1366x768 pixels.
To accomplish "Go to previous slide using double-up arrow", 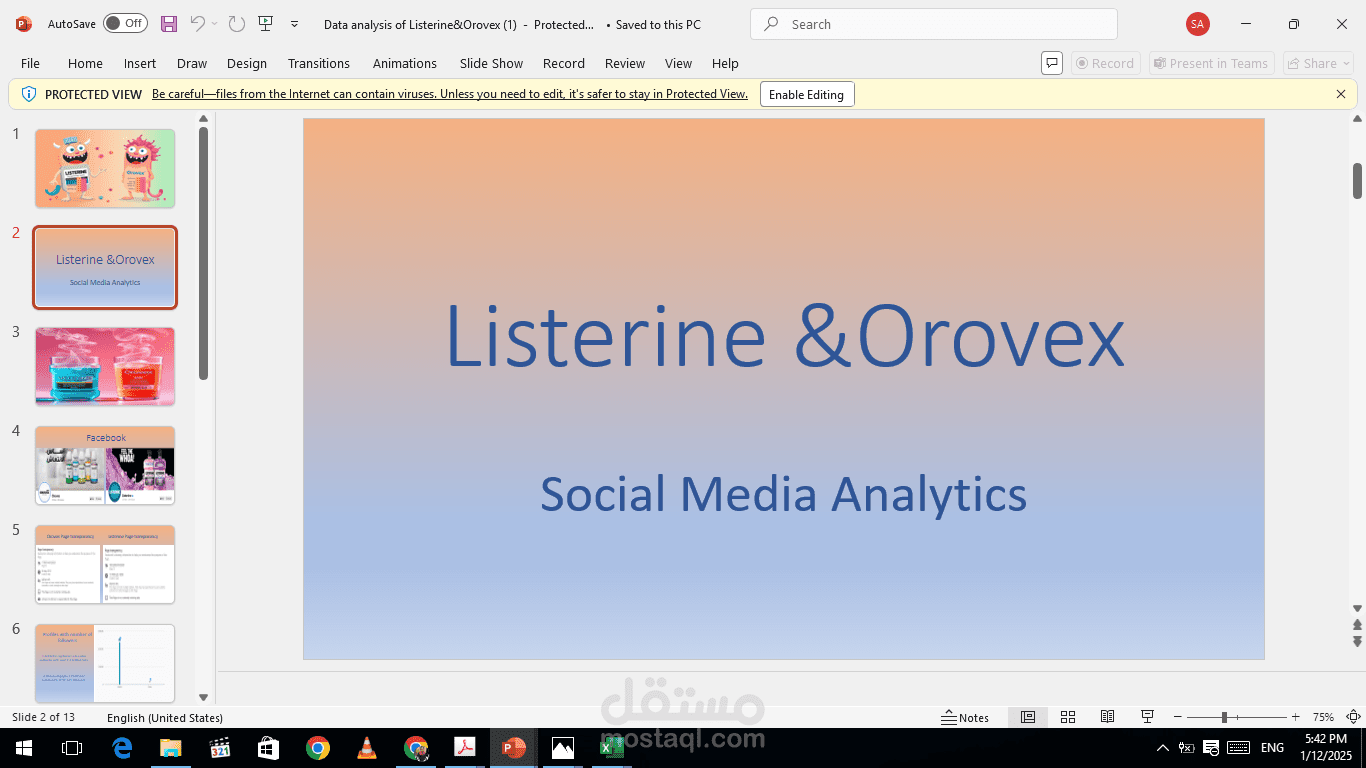I will [1357, 625].
